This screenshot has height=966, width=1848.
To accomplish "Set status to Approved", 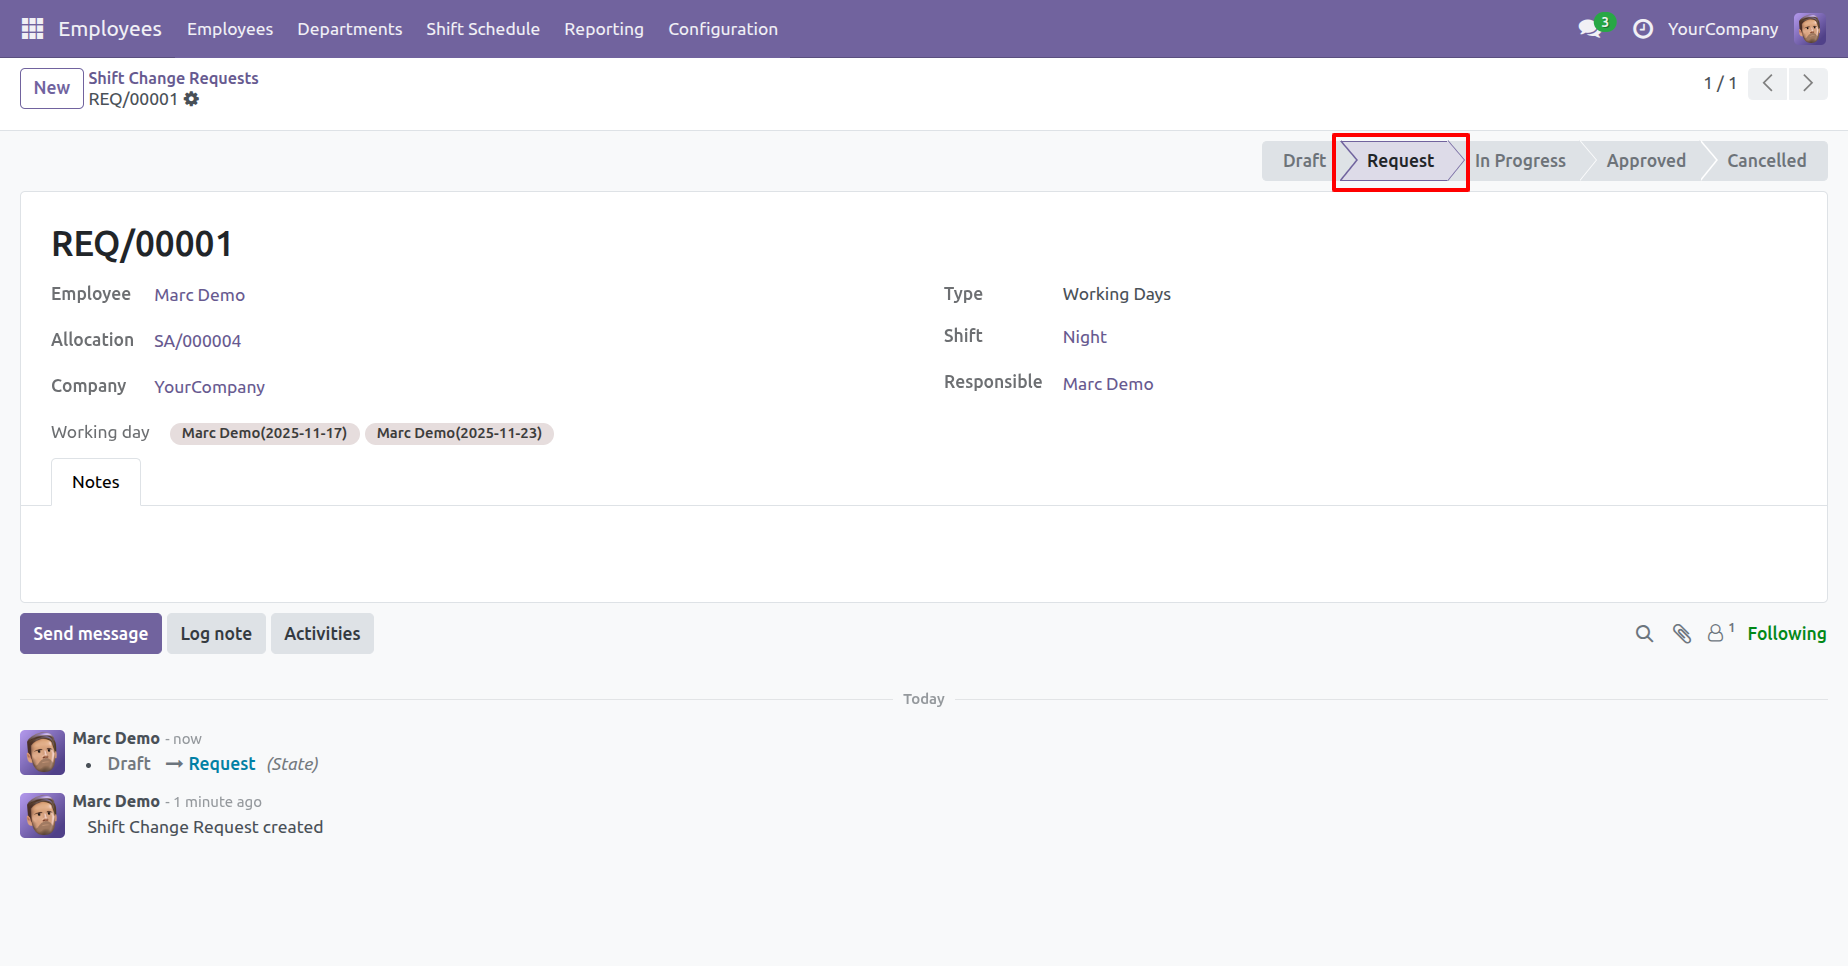I will (1646, 161).
